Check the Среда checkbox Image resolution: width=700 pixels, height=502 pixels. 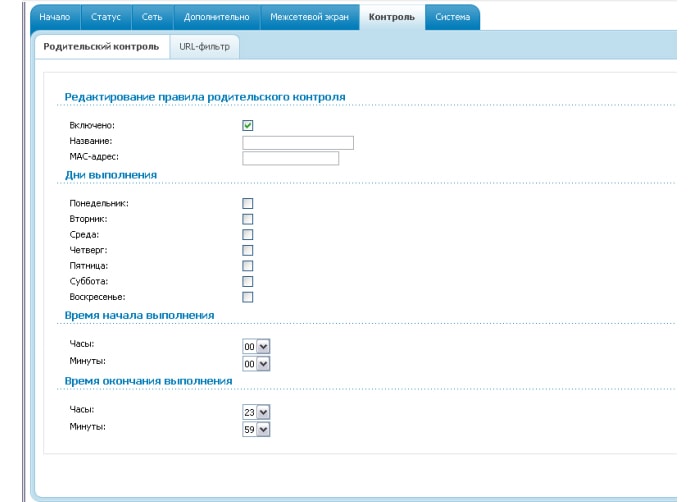[x=248, y=235]
